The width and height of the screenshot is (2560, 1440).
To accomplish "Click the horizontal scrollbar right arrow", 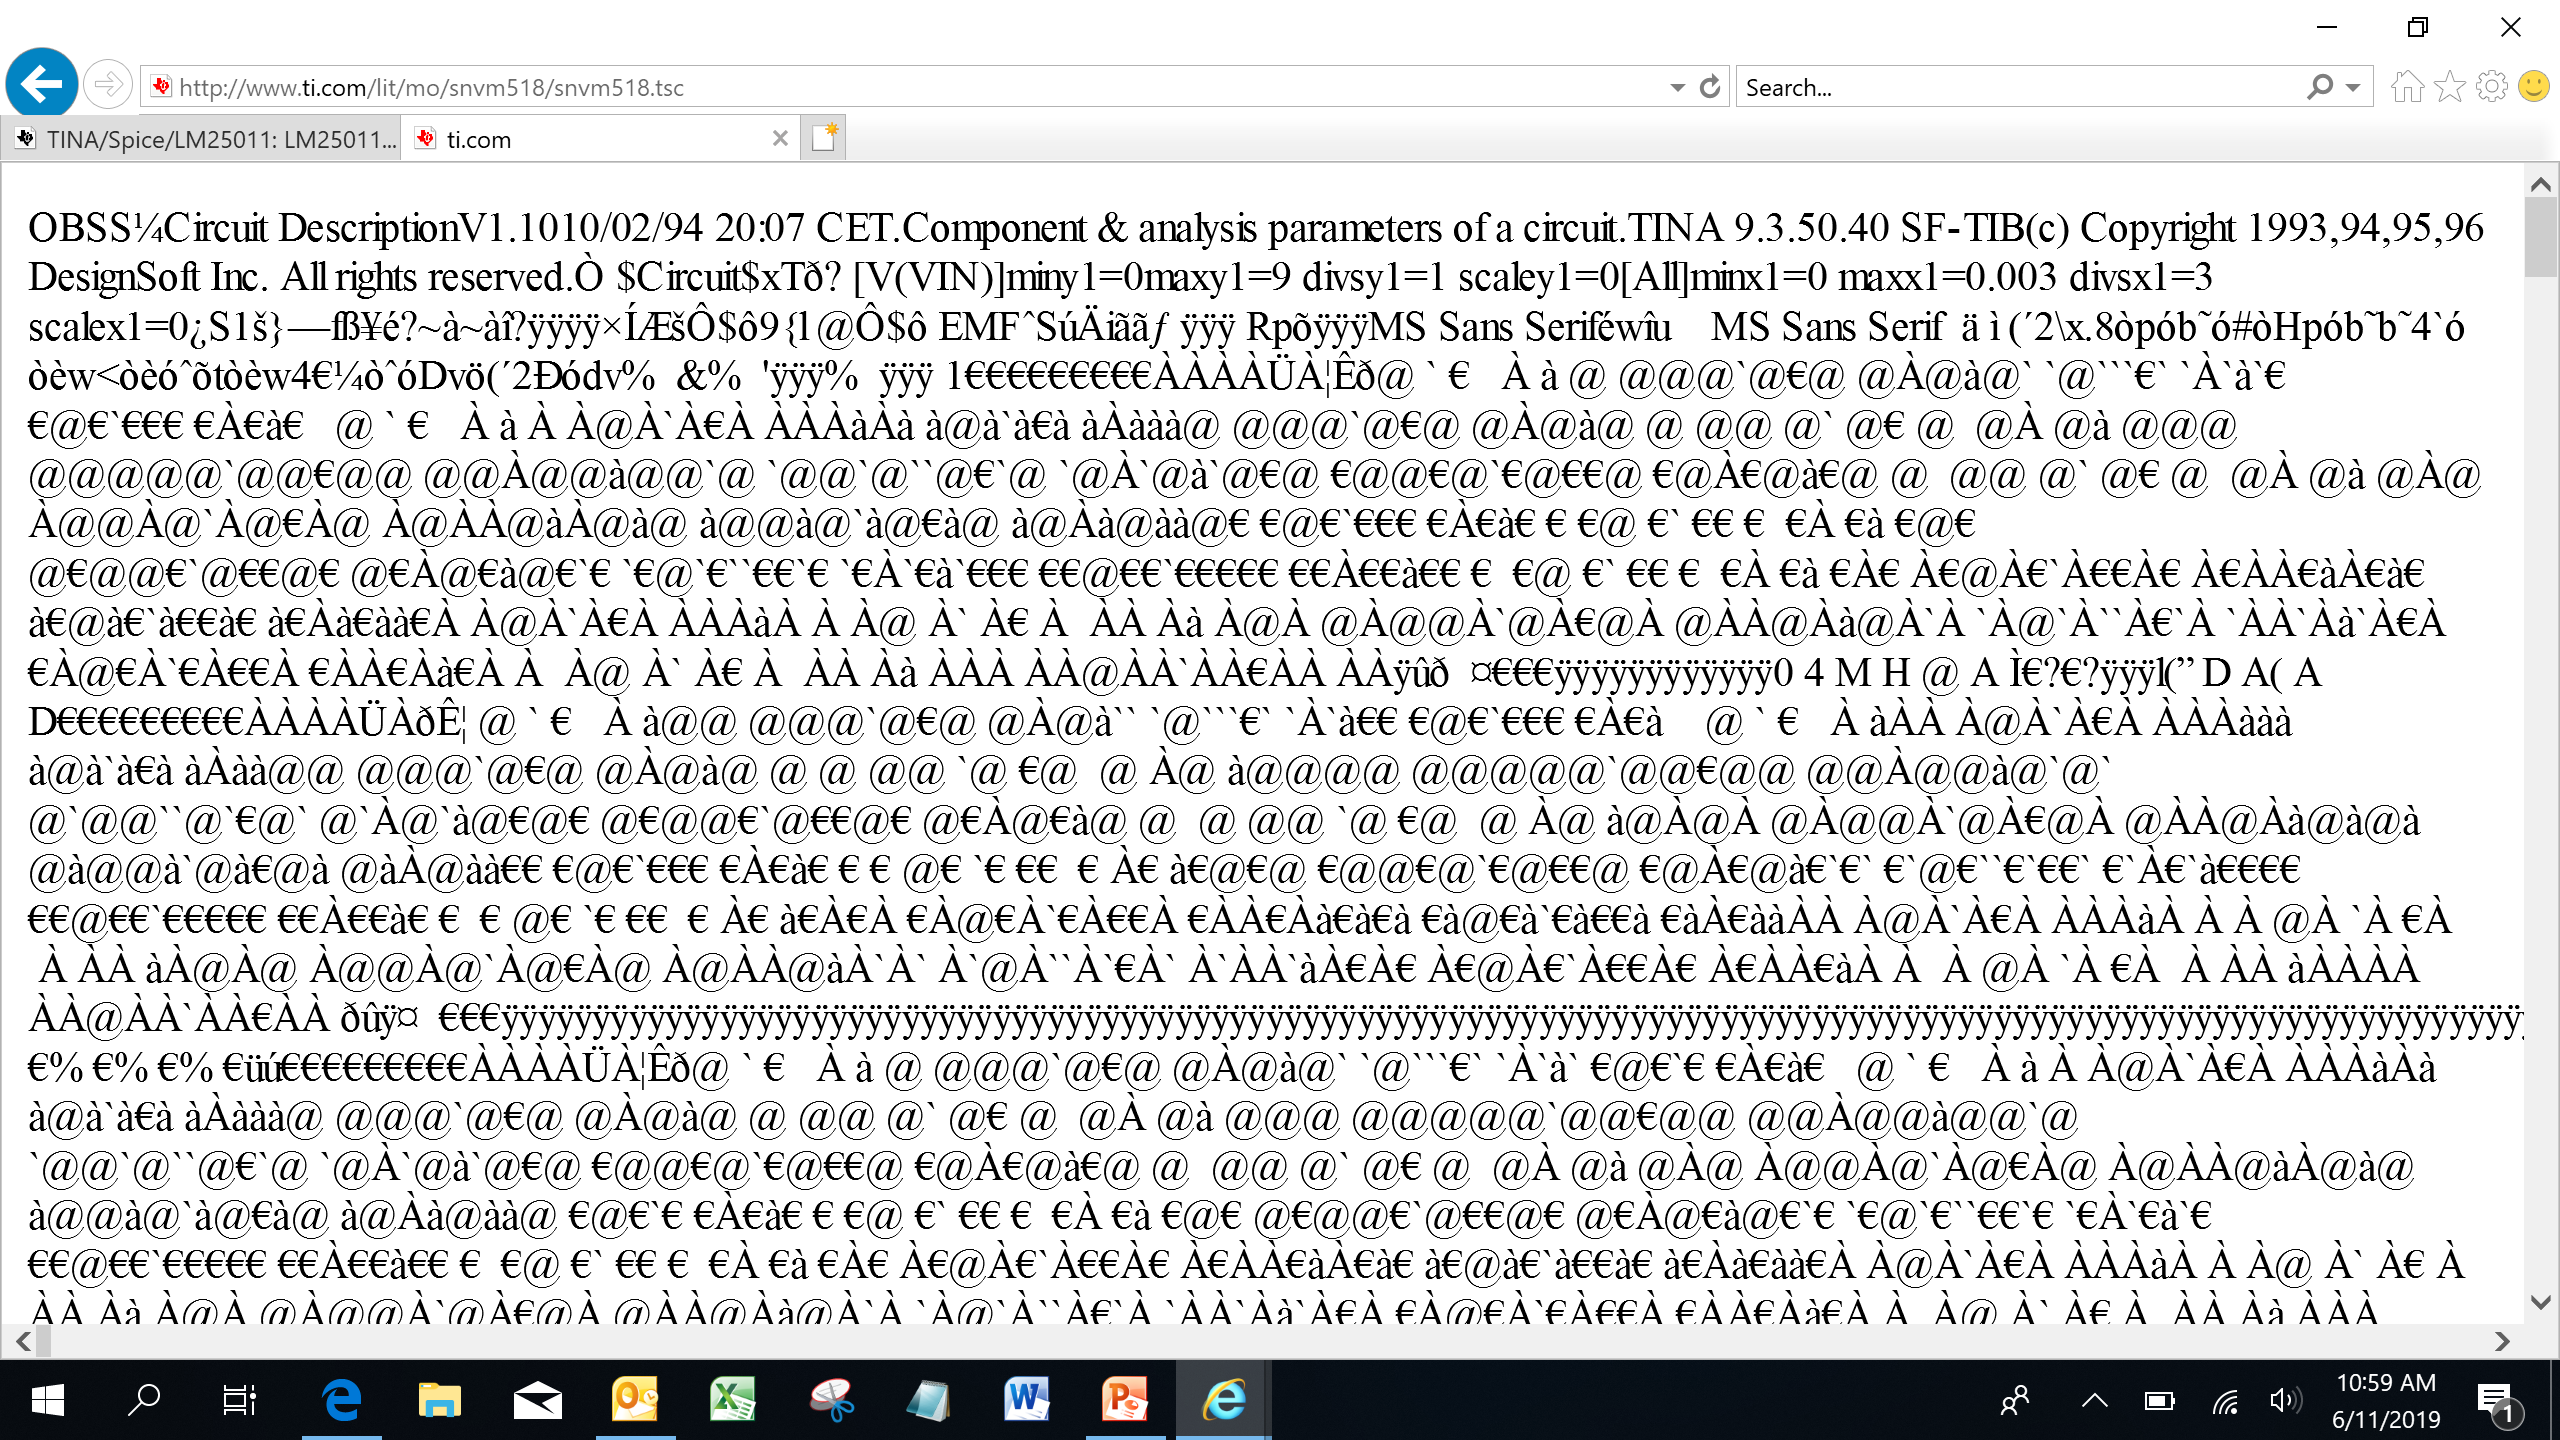I will 2501,1341.
